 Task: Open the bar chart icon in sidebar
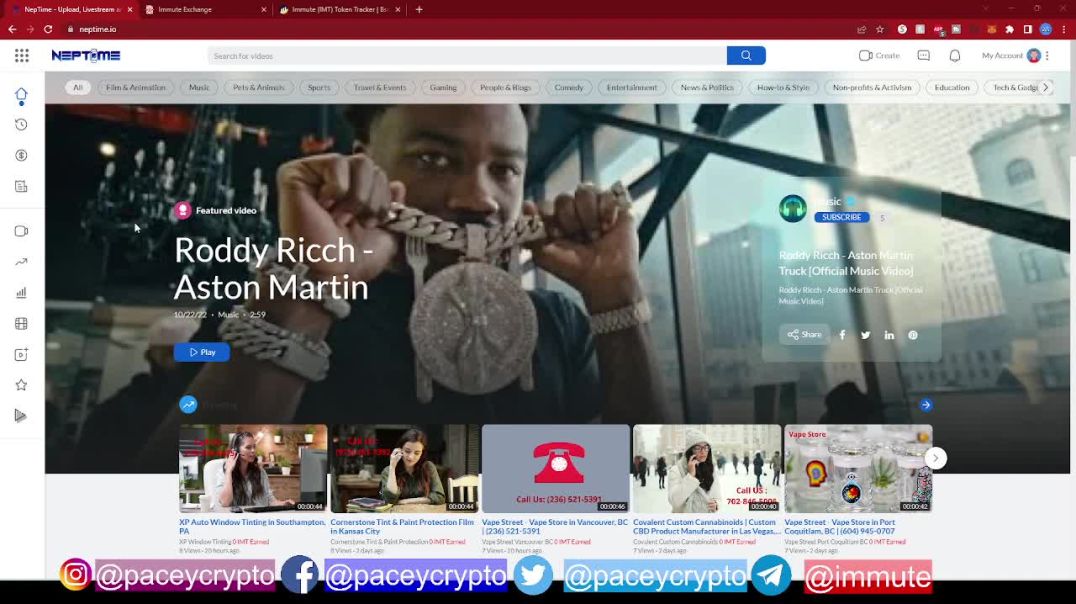(x=21, y=293)
